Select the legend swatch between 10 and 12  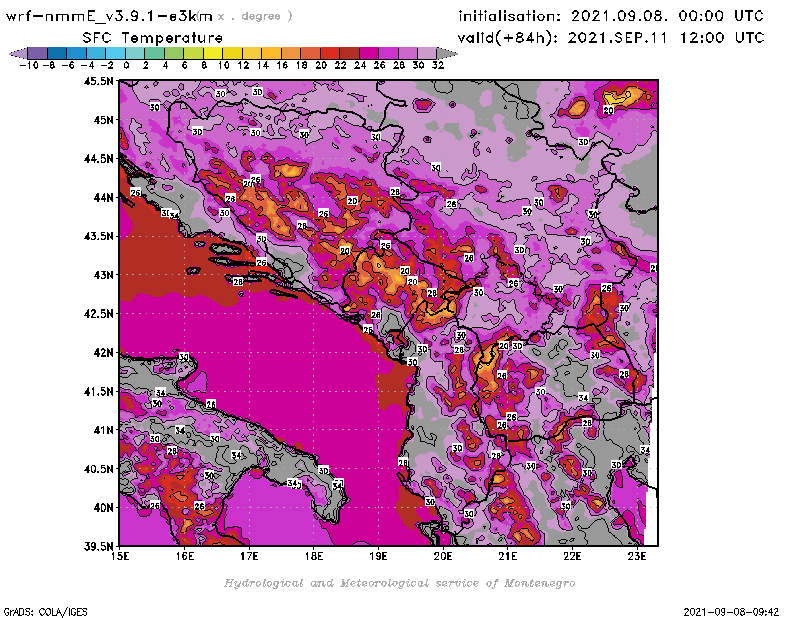(x=231, y=53)
